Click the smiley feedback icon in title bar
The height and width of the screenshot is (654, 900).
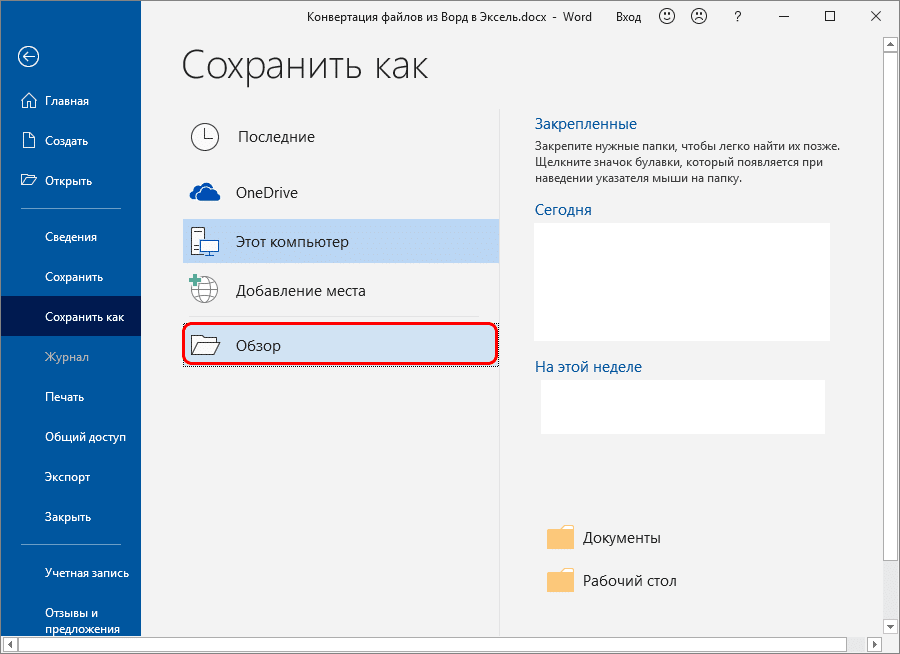(666, 16)
